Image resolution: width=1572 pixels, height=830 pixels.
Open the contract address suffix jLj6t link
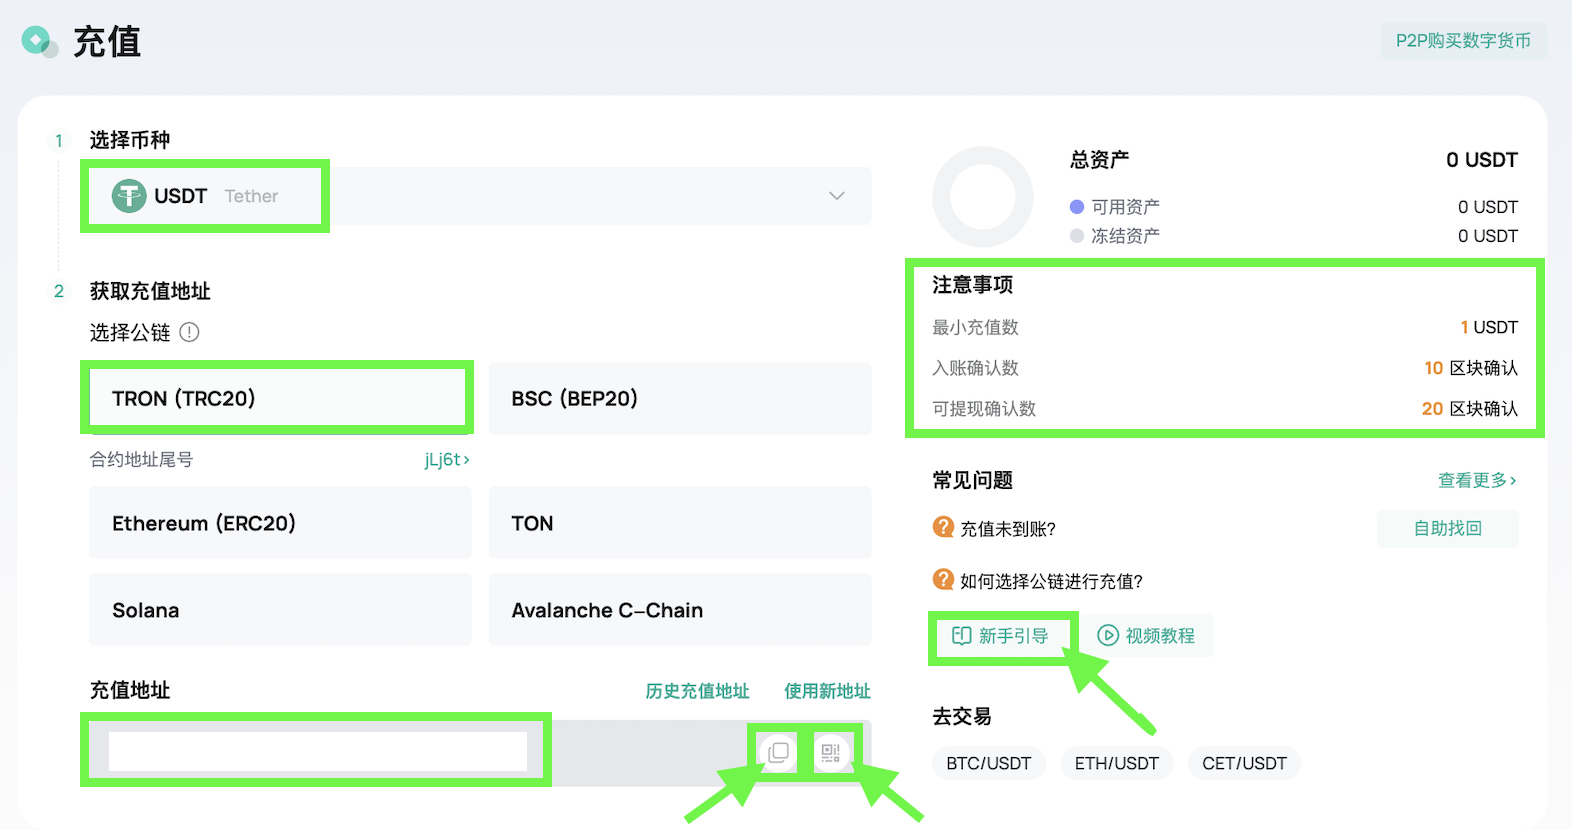click(447, 460)
